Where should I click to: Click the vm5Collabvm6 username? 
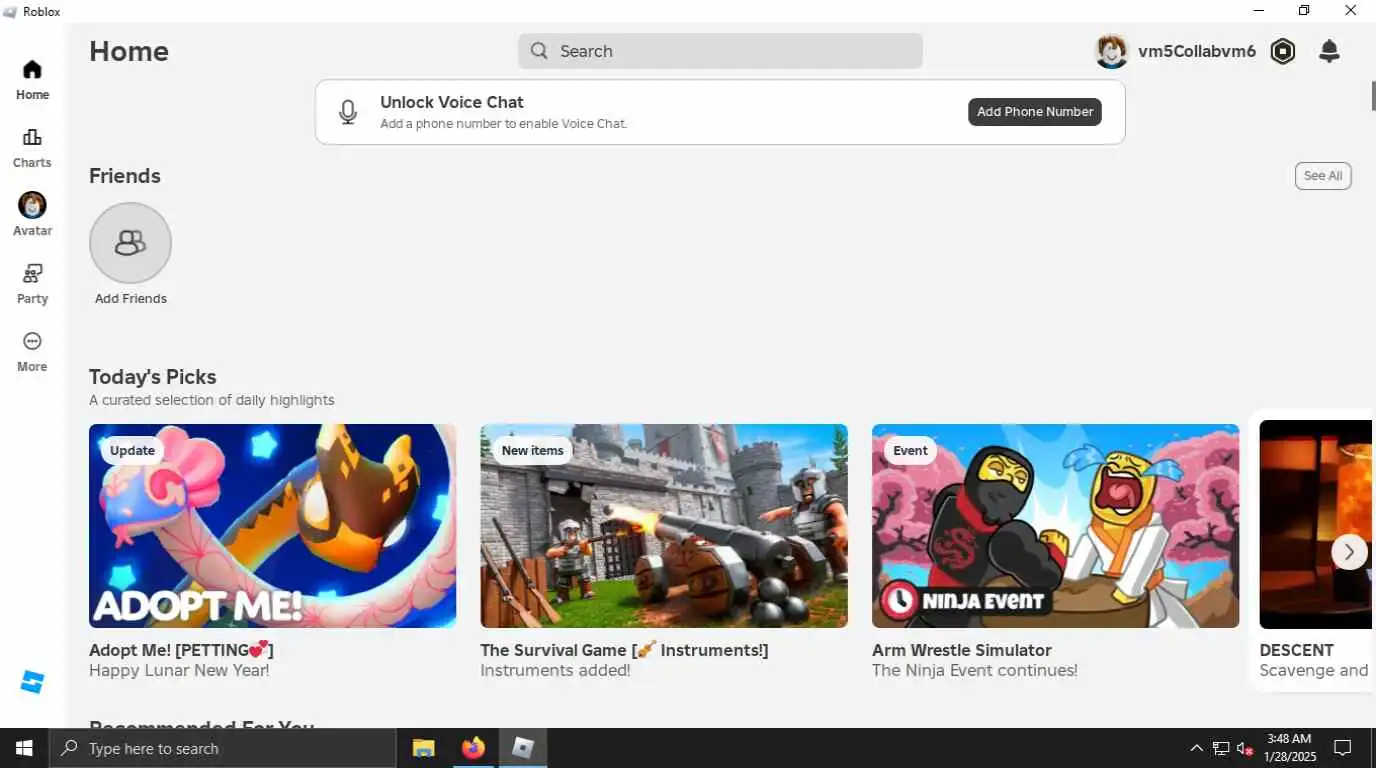(1197, 51)
